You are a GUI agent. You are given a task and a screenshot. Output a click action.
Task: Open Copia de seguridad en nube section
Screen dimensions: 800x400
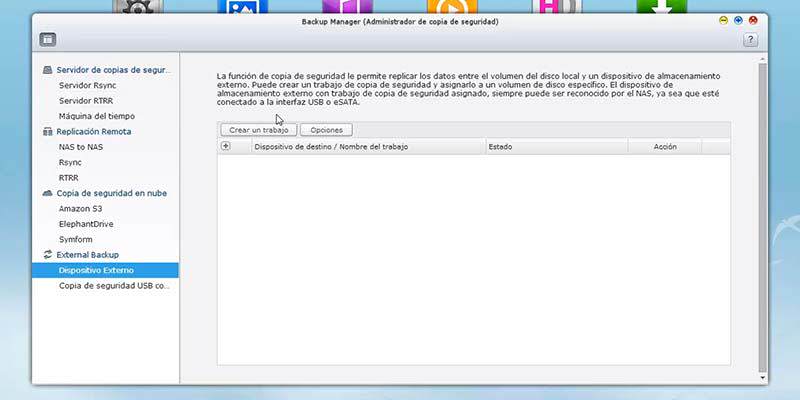click(x=111, y=193)
